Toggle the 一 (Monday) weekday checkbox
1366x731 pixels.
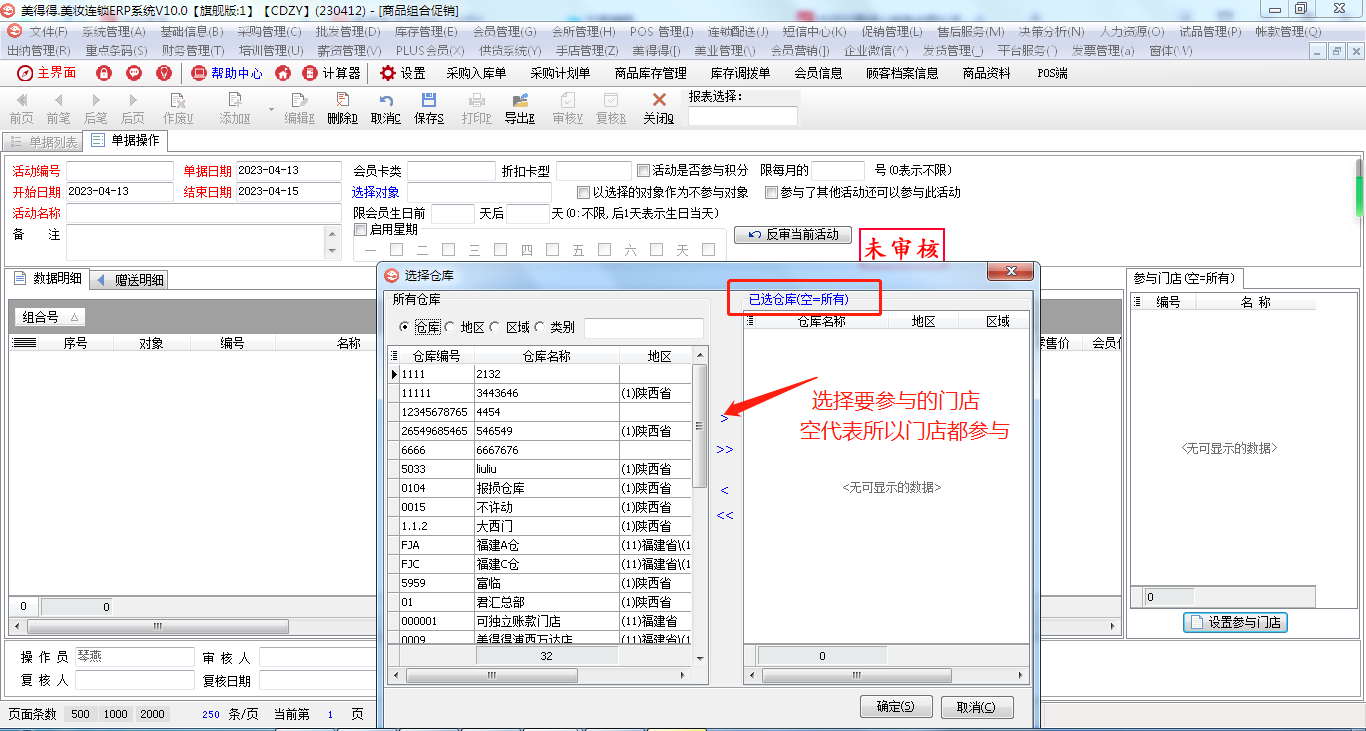point(396,250)
